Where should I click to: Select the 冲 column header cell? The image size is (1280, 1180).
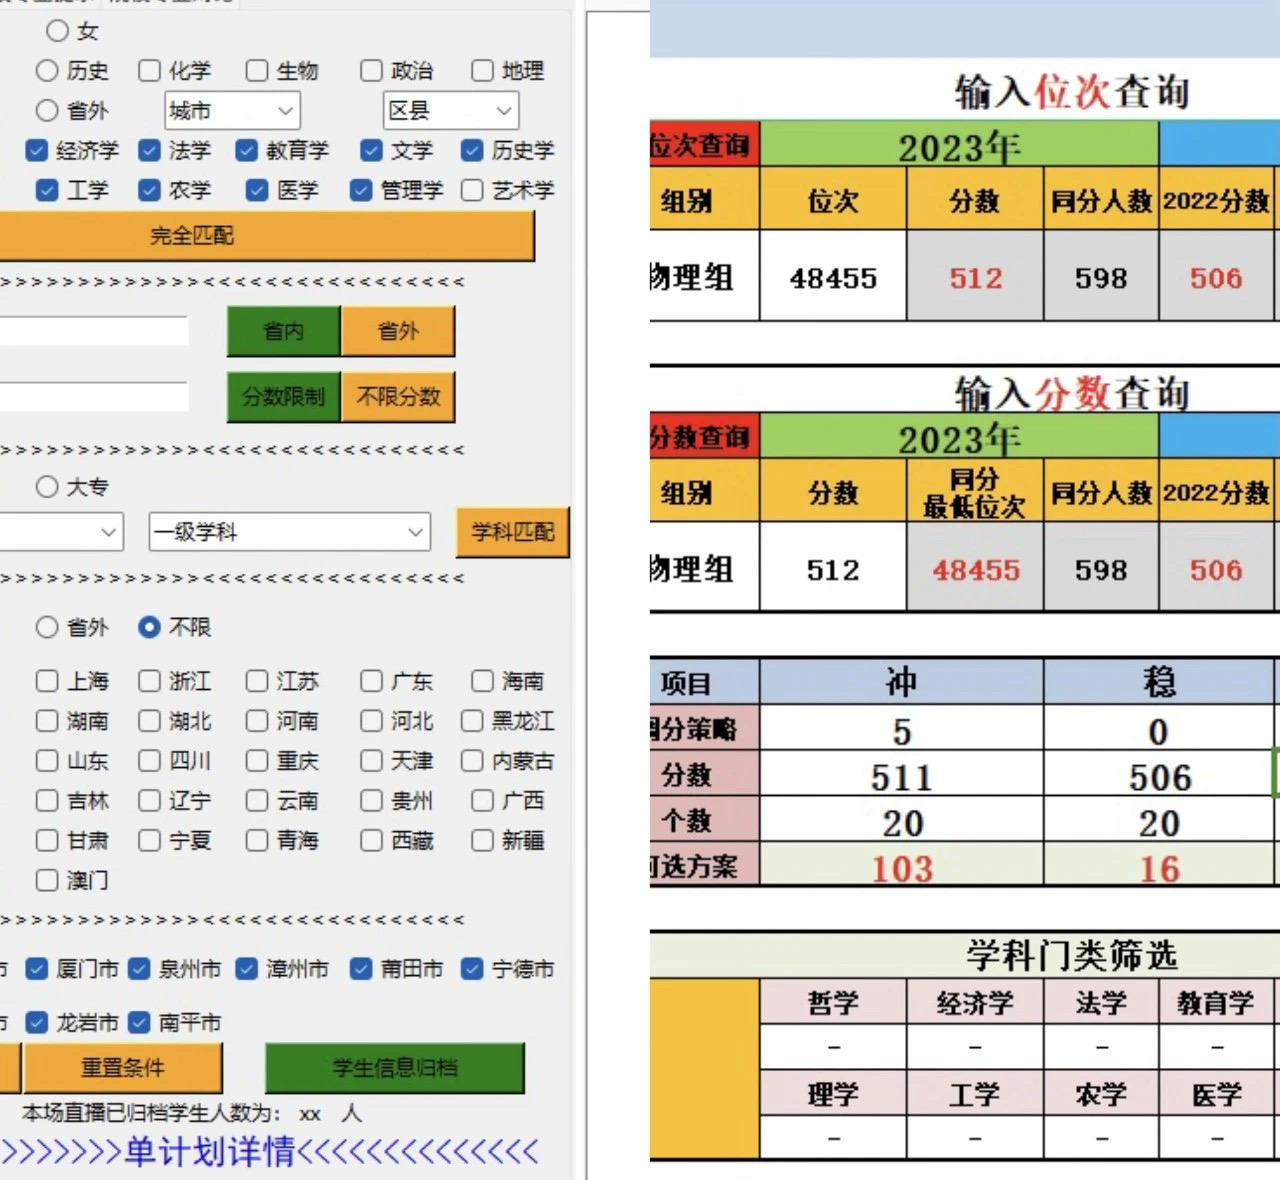tap(901, 681)
